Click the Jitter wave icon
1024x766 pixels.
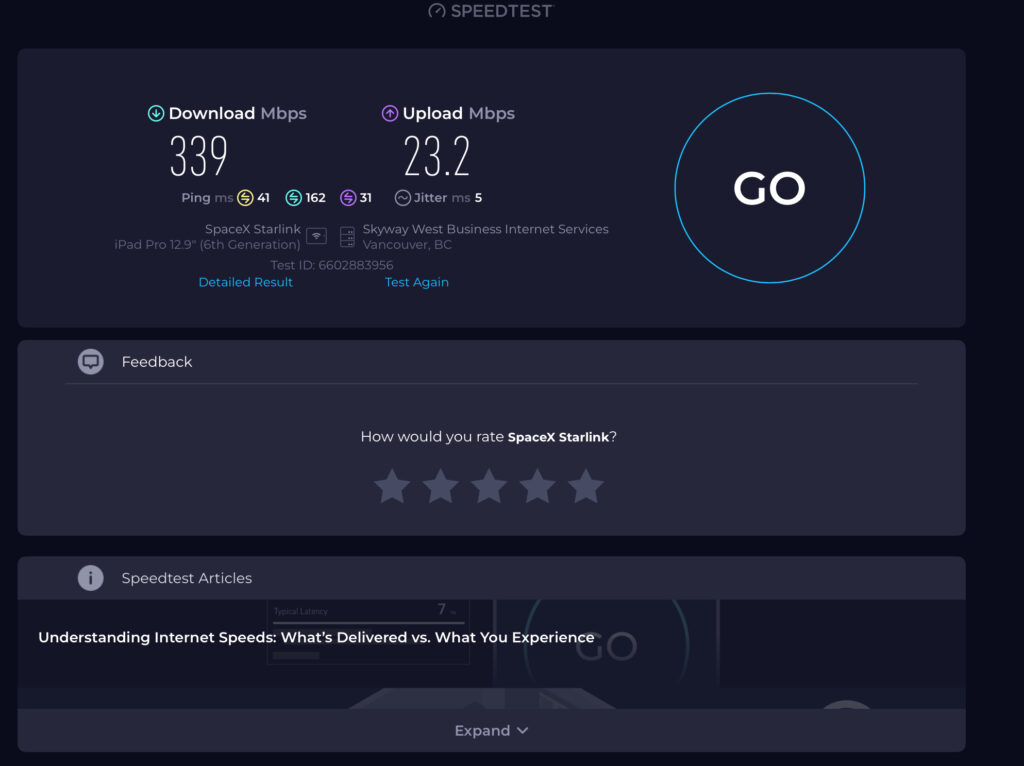click(x=402, y=197)
